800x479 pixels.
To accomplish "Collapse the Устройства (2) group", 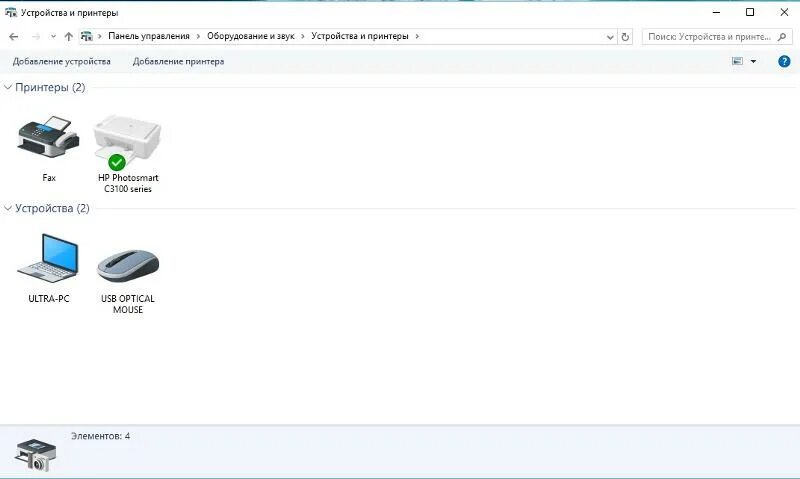I will [x=8, y=208].
